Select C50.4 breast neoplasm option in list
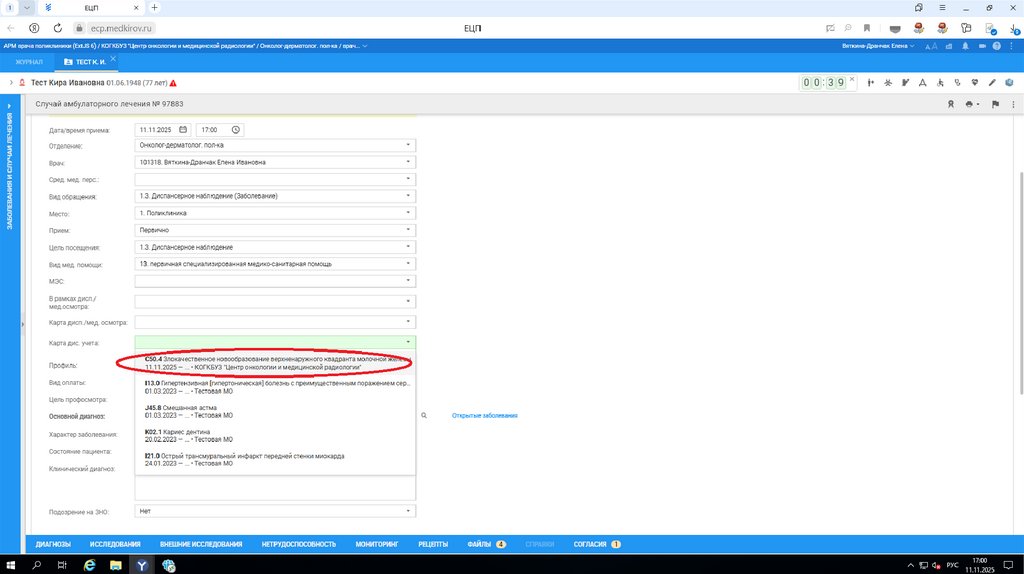 coord(275,363)
